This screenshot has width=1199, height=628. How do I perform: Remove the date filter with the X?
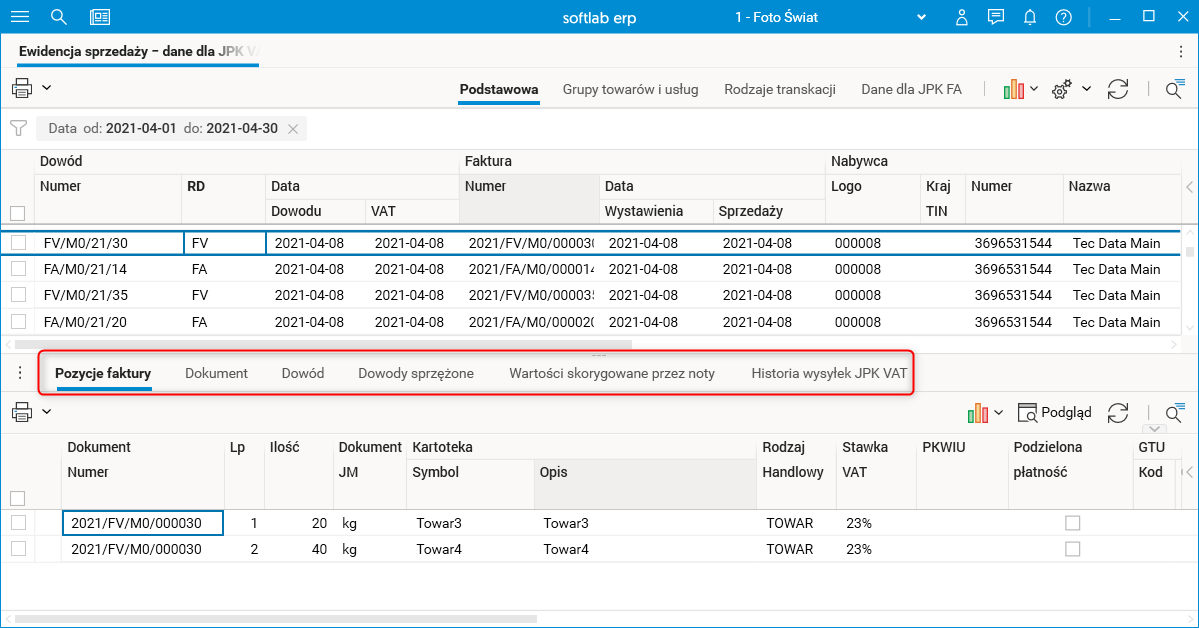(293, 129)
